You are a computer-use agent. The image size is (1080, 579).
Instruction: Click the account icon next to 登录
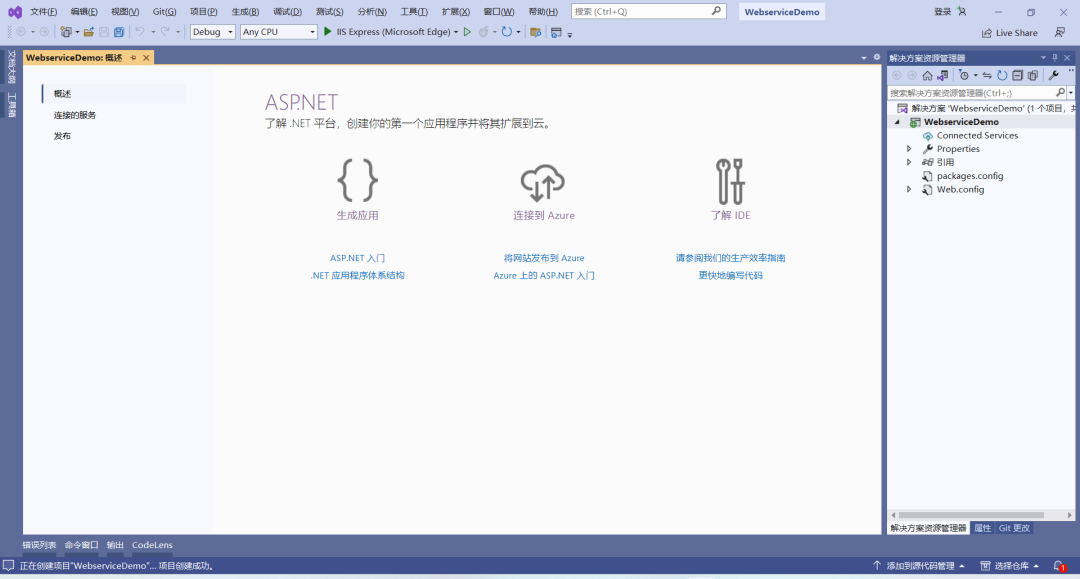coord(962,12)
